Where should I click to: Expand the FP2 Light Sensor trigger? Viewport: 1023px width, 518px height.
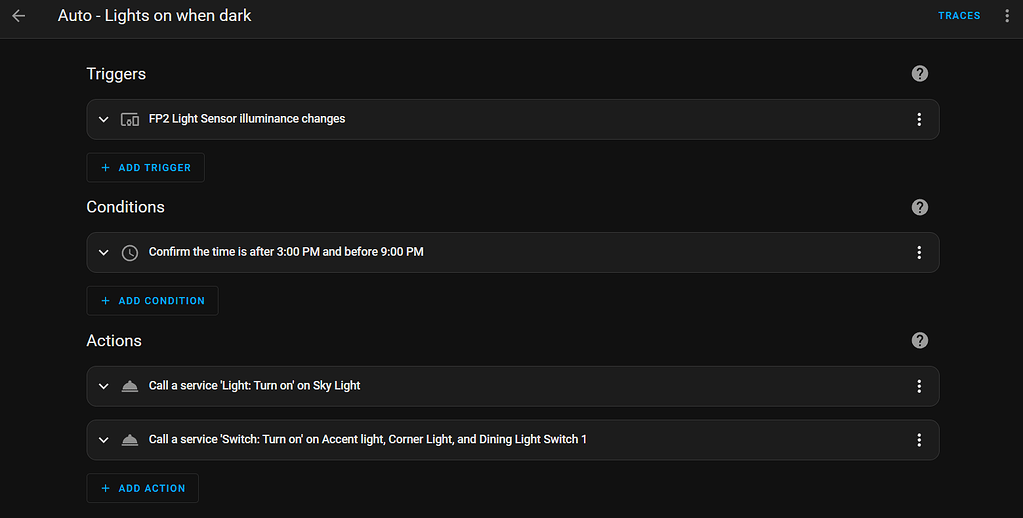103,119
